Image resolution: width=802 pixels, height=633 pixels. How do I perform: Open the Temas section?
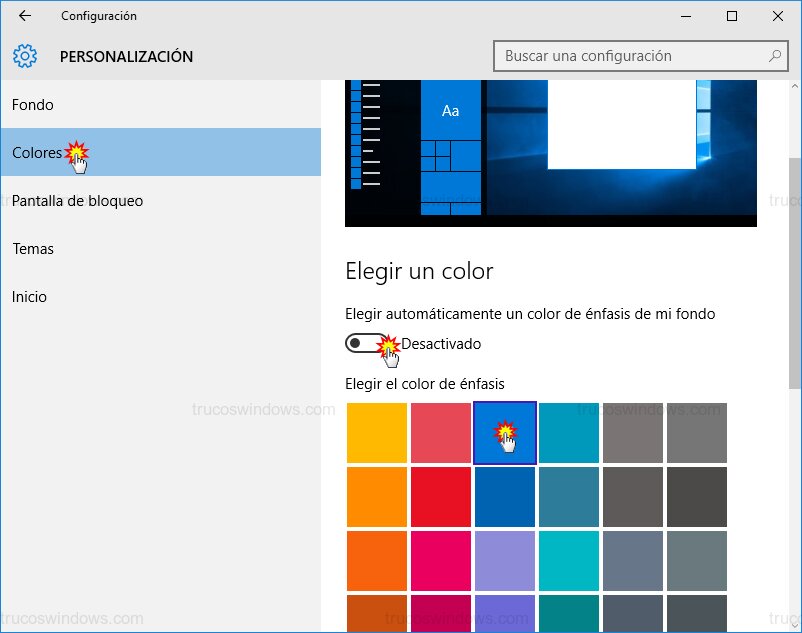click(x=33, y=248)
